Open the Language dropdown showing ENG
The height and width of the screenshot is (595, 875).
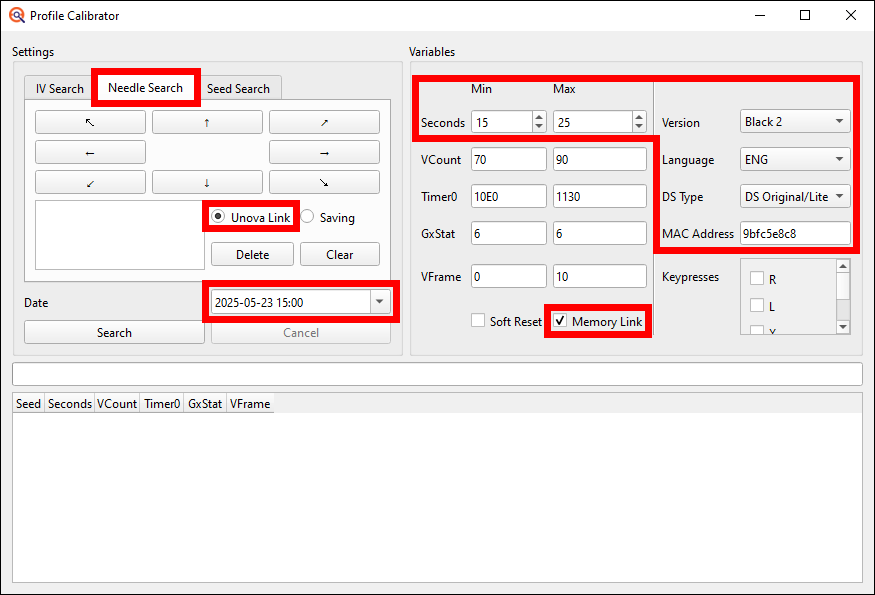coord(793,158)
